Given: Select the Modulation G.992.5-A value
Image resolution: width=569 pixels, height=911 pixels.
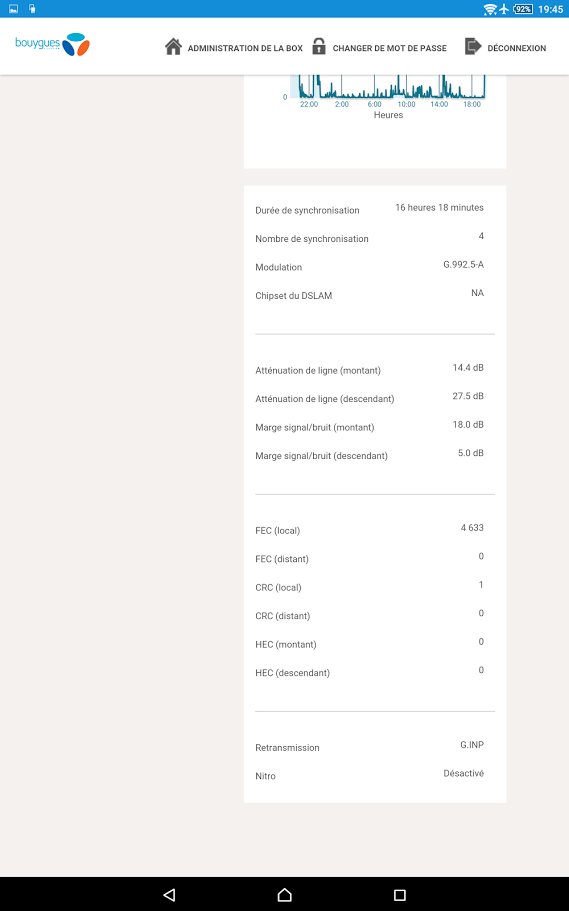Looking at the screenshot, I should point(463,264).
